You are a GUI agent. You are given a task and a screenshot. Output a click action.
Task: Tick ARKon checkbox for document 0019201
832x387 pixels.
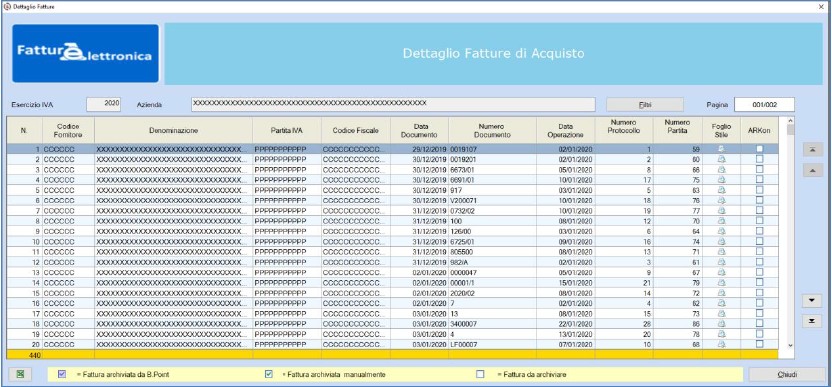(760, 159)
